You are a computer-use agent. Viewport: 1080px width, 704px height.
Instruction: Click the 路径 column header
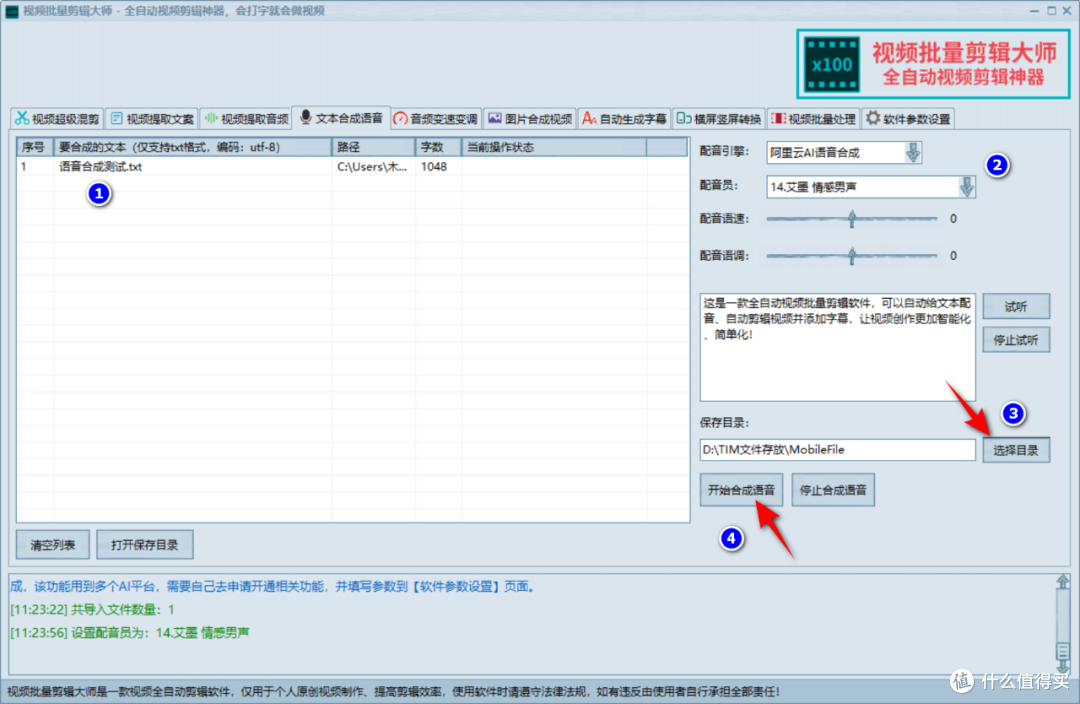[x=373, y=147]
